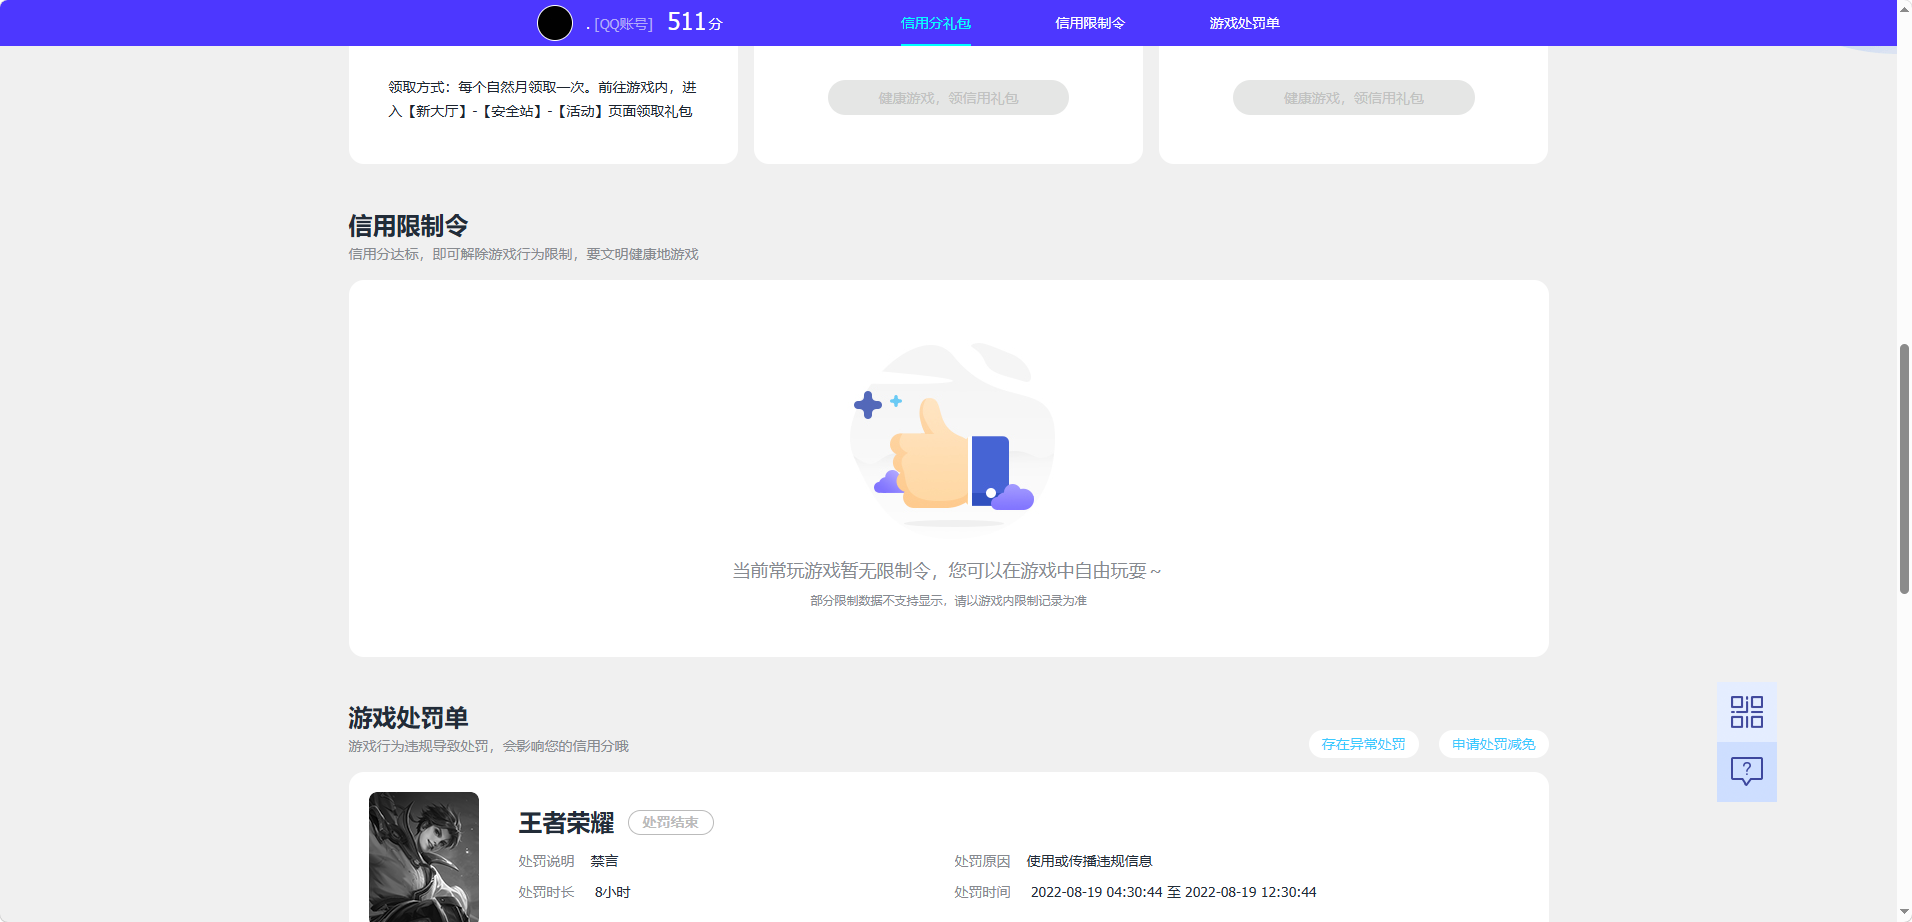Image resolution: width=1912 pixels, height=922 pixels.
Task: Click the vertical page scrollbar thumb
Action: [1904, 469]
